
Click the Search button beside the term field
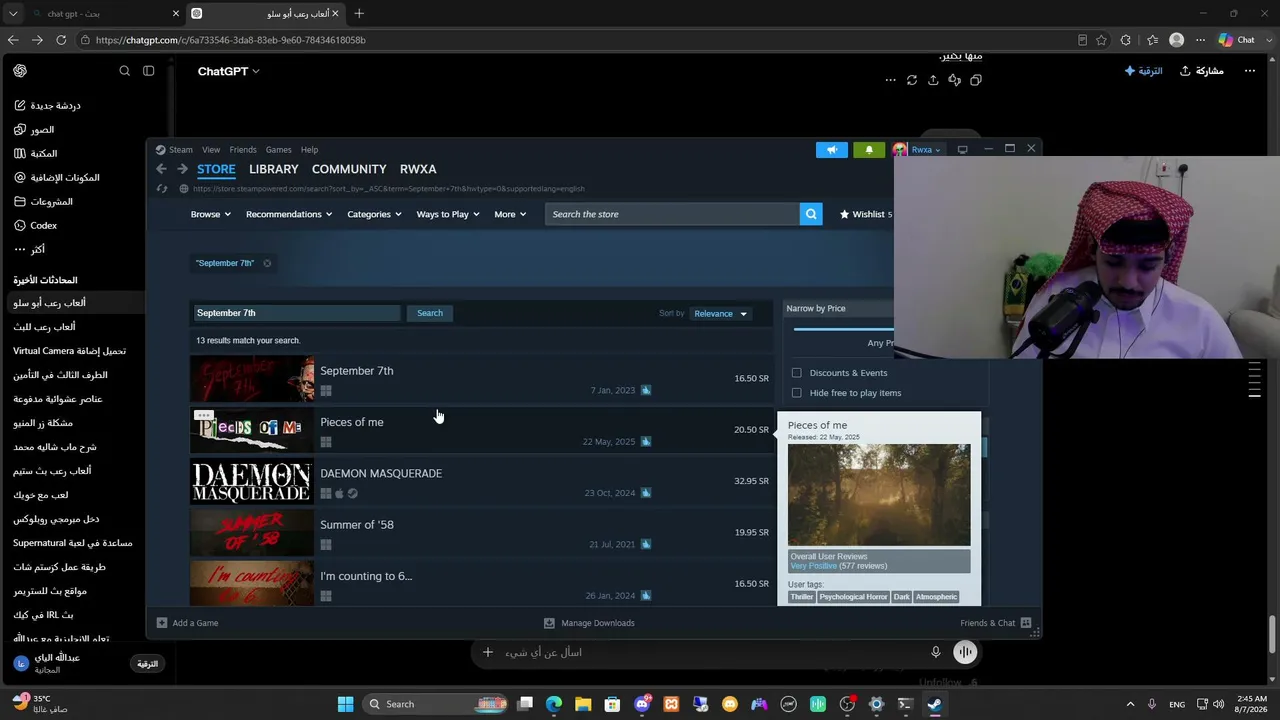(430, 313)
